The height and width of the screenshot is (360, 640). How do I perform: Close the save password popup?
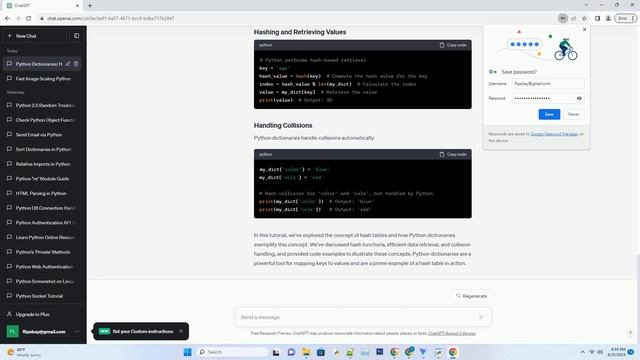584,29
